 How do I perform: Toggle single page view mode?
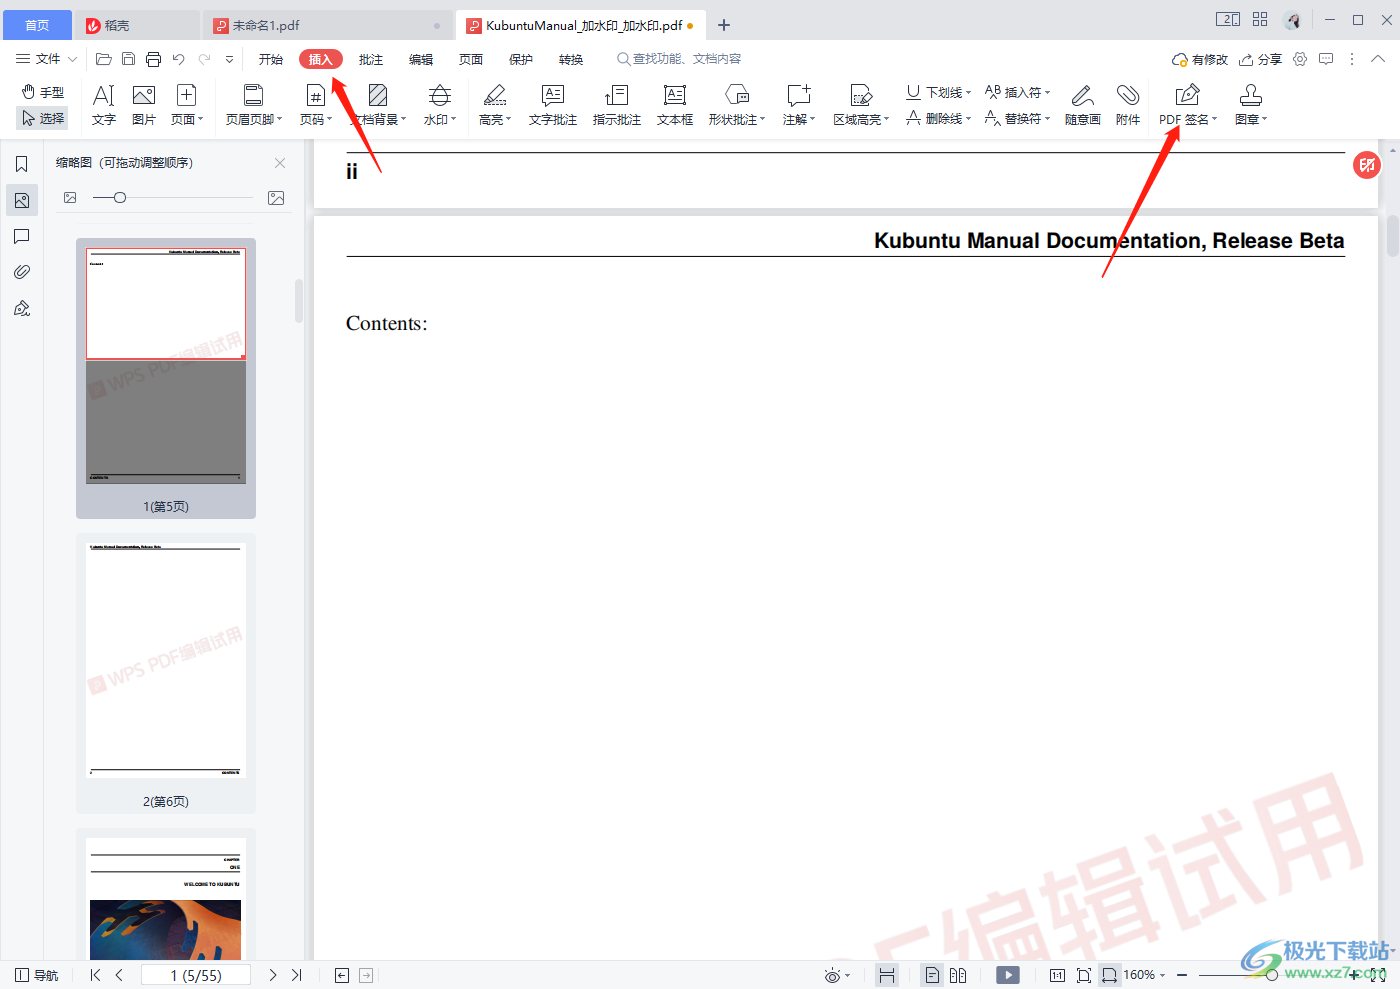click(932, 975)
